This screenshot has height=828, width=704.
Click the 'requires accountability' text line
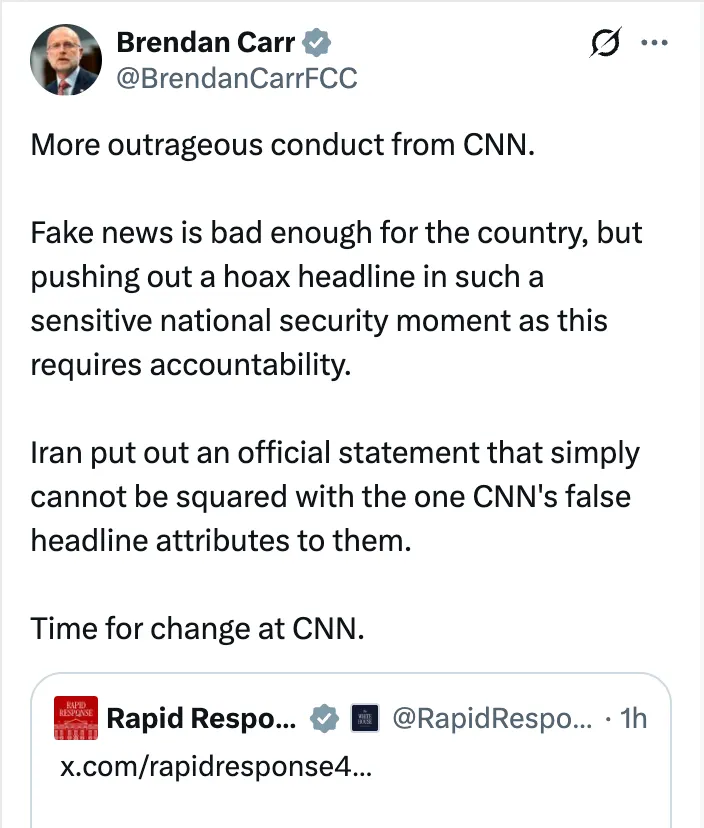[191, 365]
